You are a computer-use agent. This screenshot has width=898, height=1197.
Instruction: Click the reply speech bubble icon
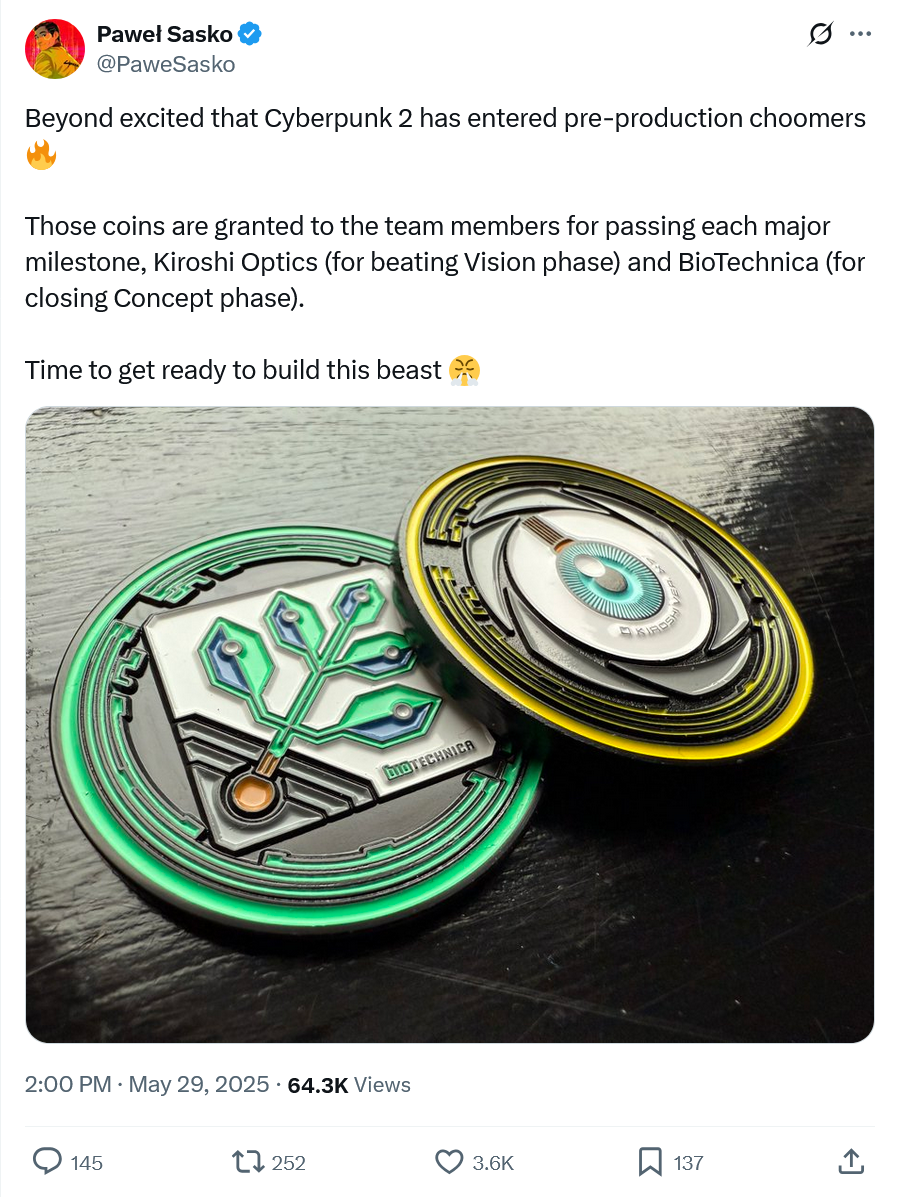tap(47, 1161)
